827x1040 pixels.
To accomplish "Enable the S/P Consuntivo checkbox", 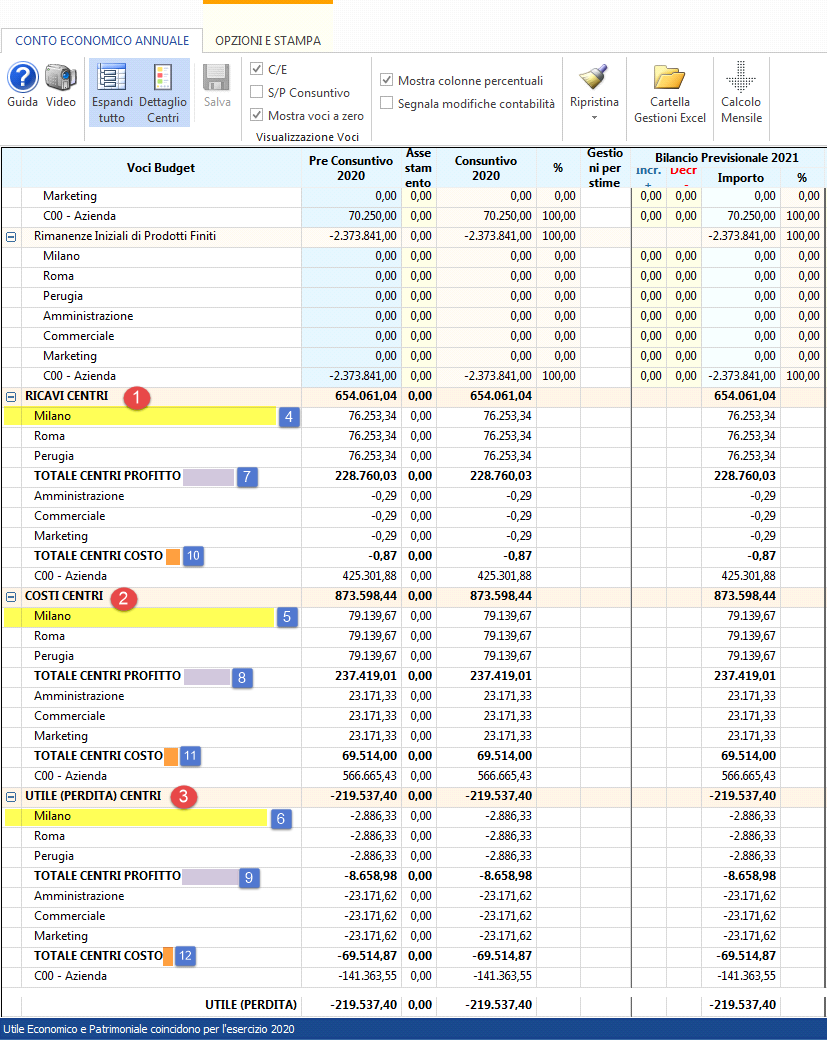I will point(257,92).
